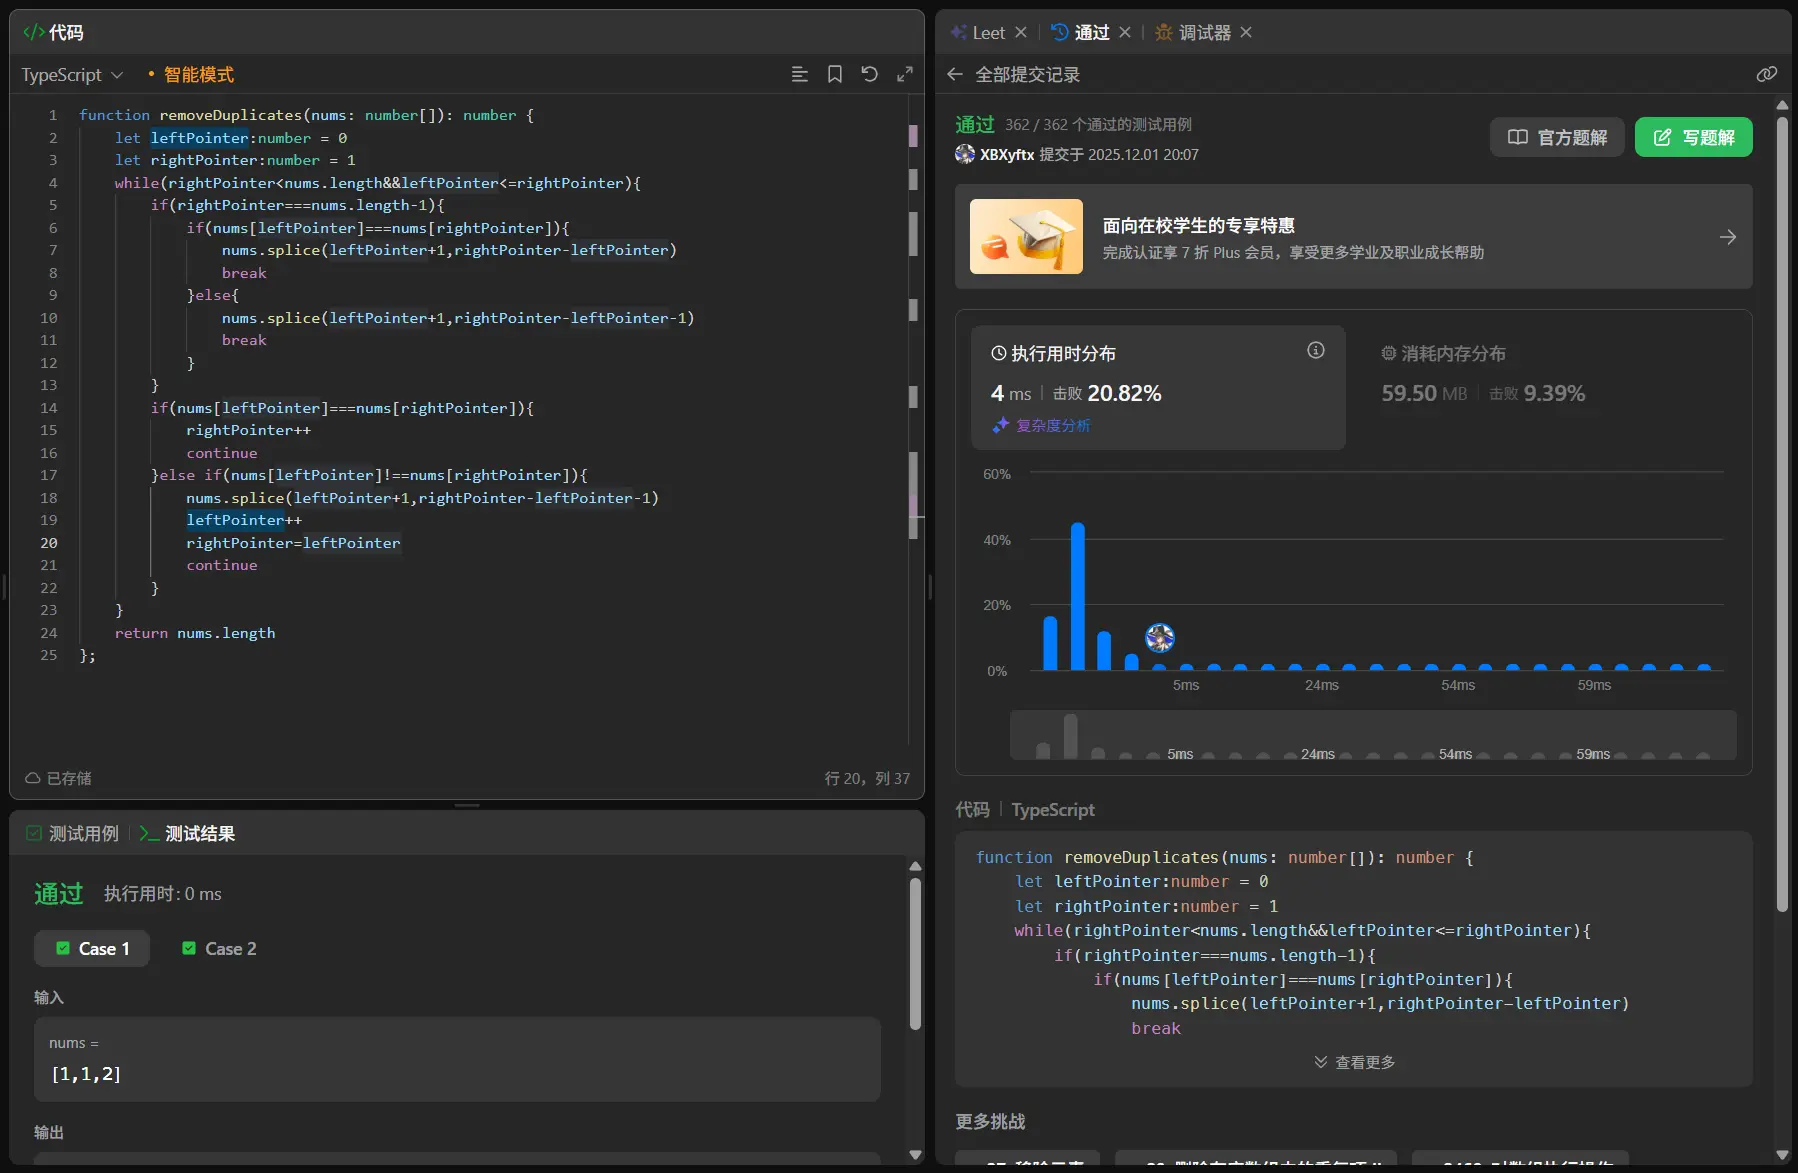Viewport: 1798px width, 1173px height.
Task: Click the user avatar marker on the chart
Action: click(x=1159, y=638)
